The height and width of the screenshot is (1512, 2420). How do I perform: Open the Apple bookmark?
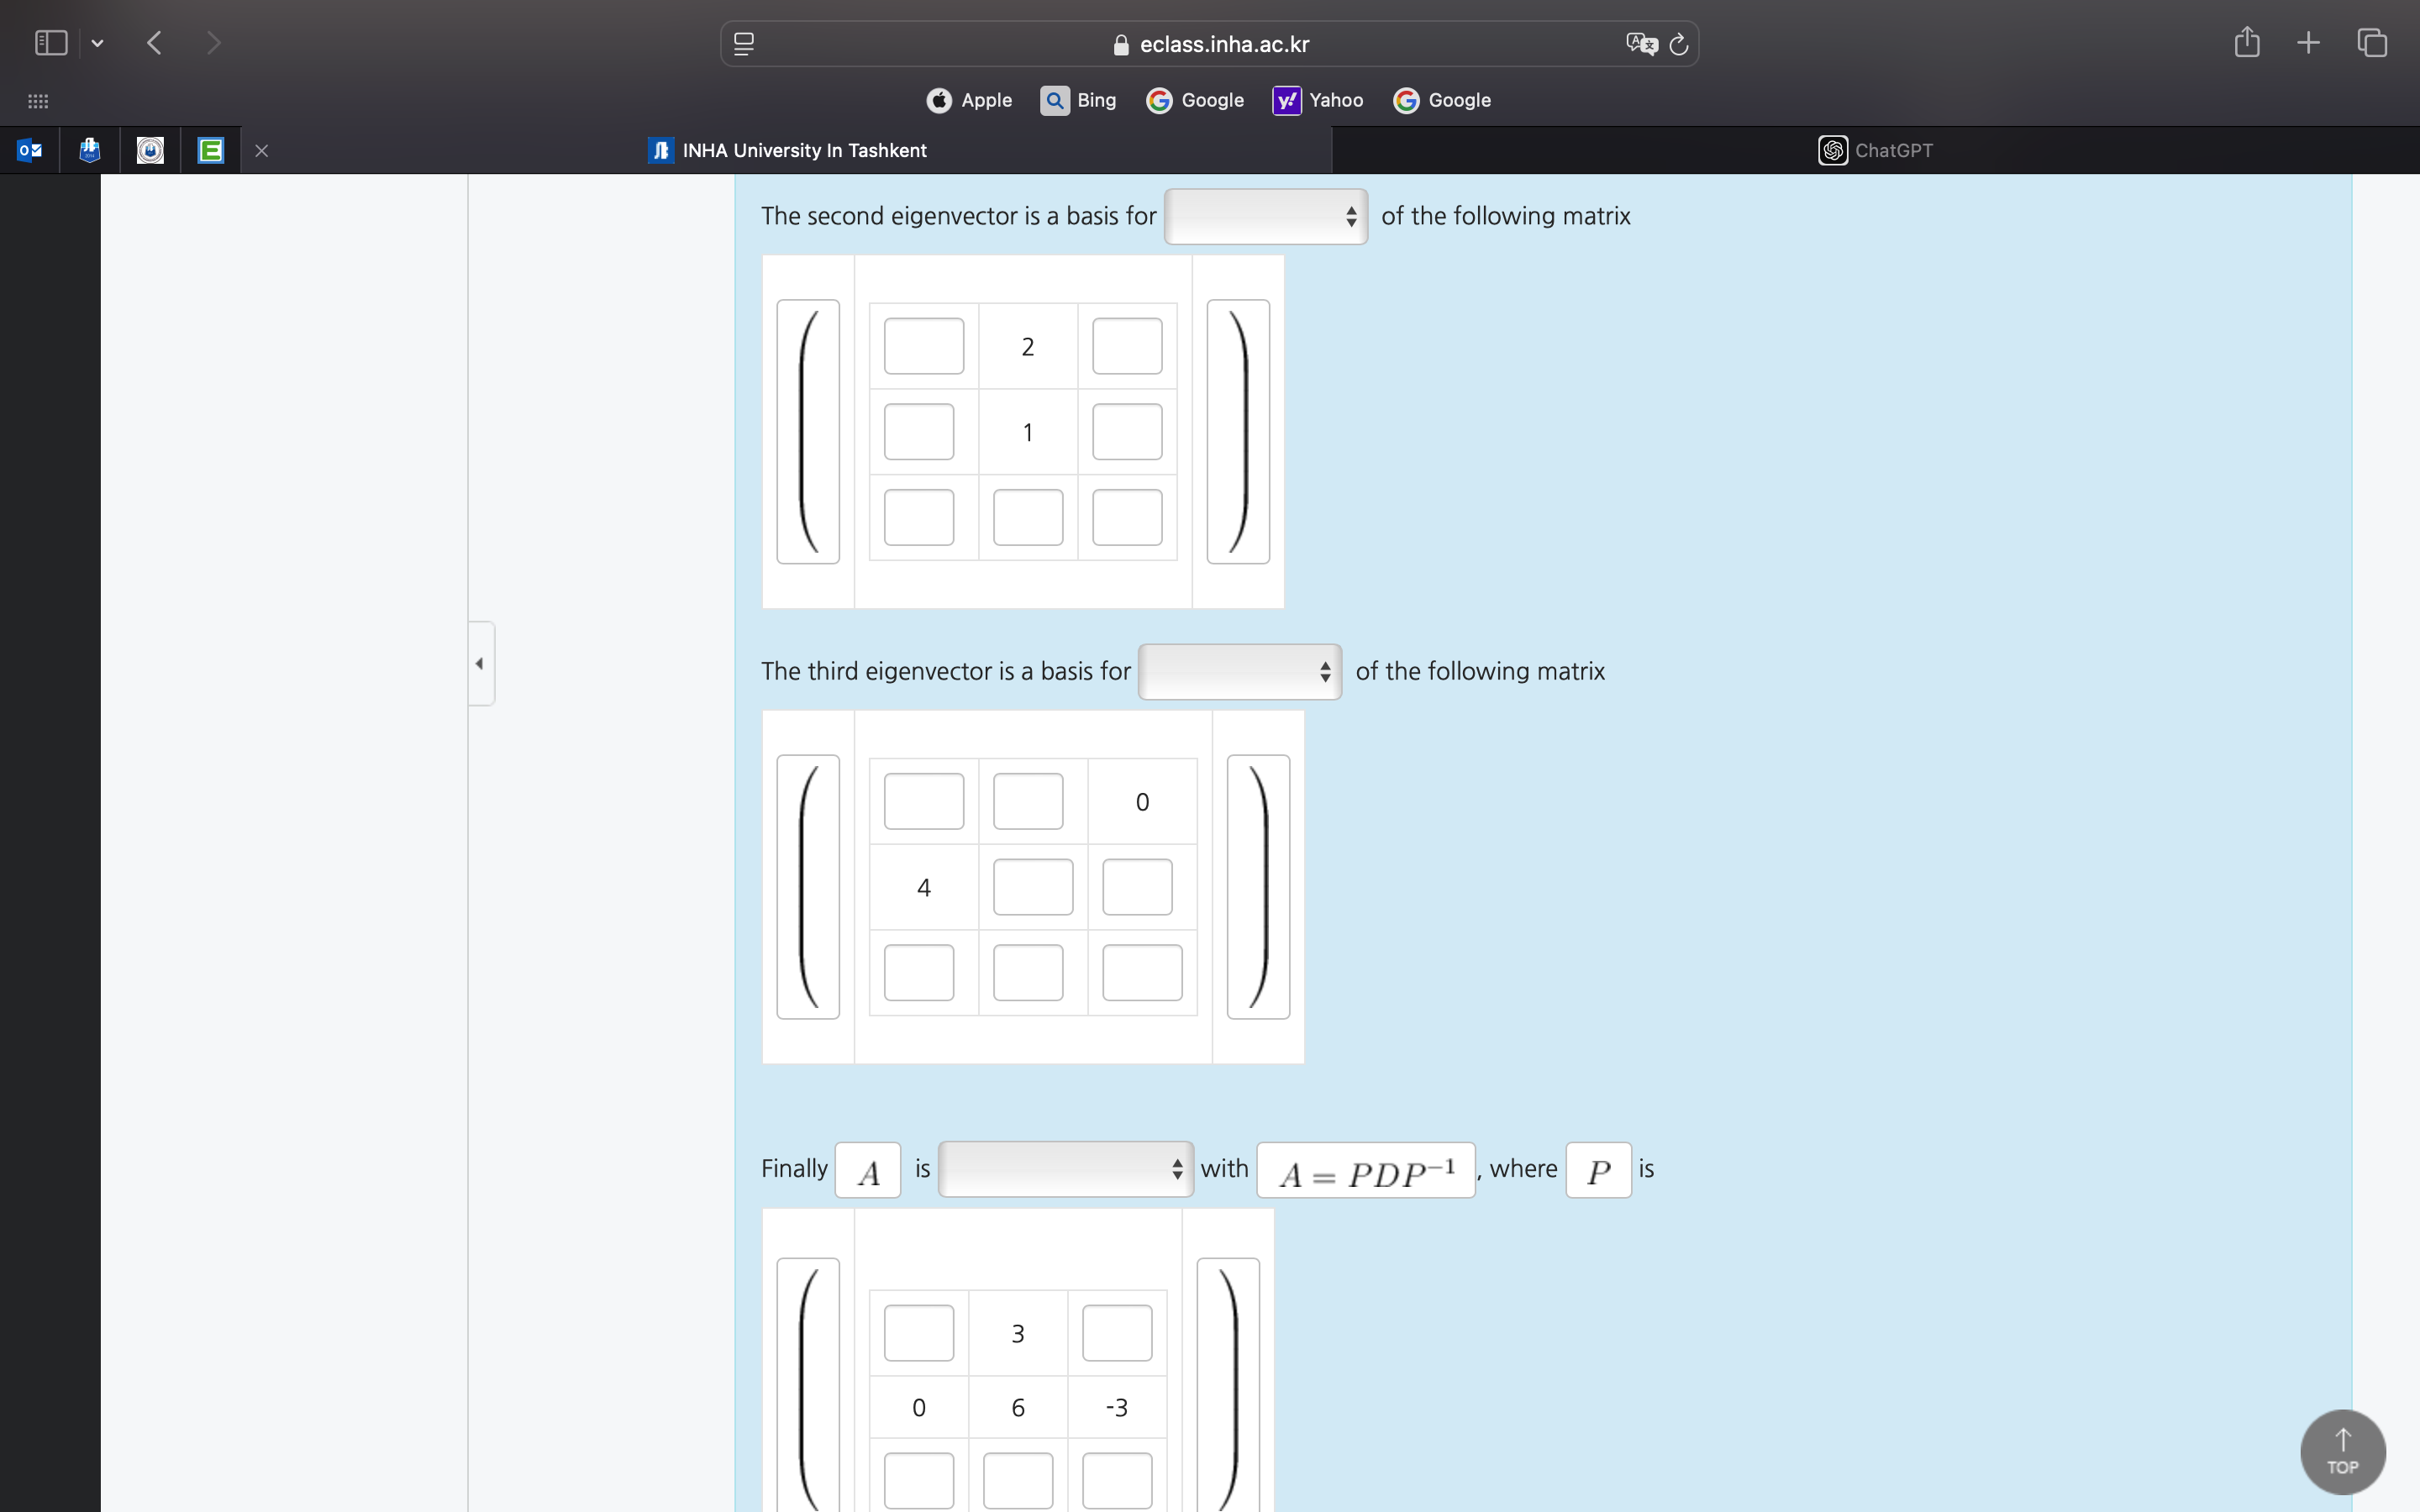click(x=969, y=100)
